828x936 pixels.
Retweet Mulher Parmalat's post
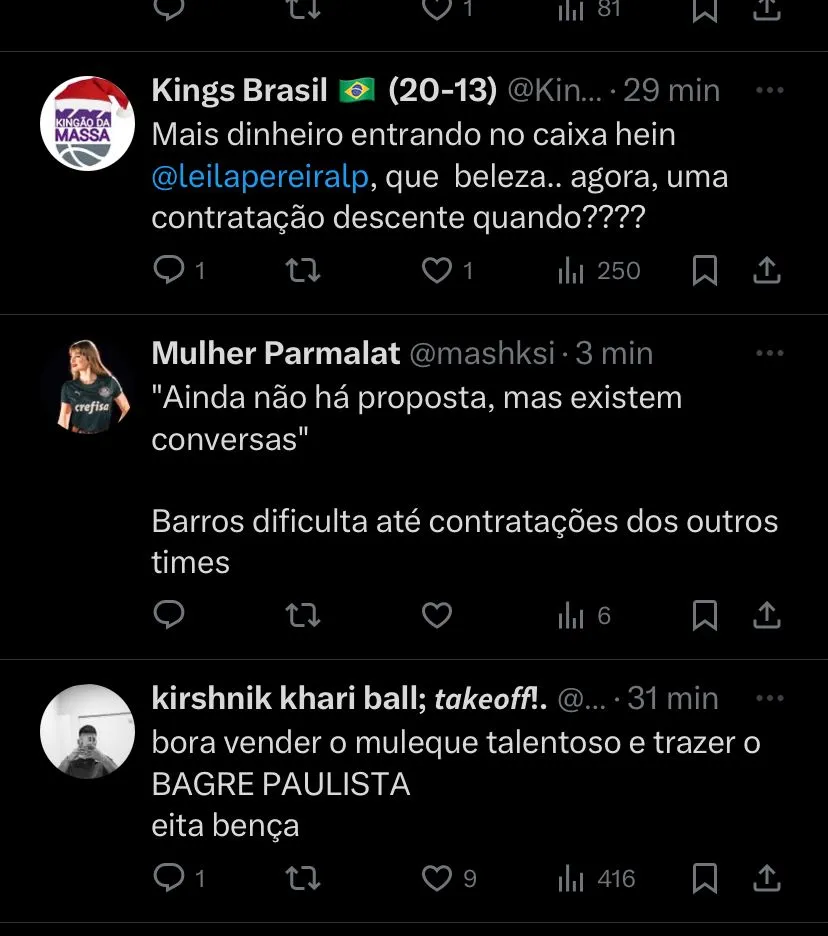pyautogui.click(x=302, y=616)
